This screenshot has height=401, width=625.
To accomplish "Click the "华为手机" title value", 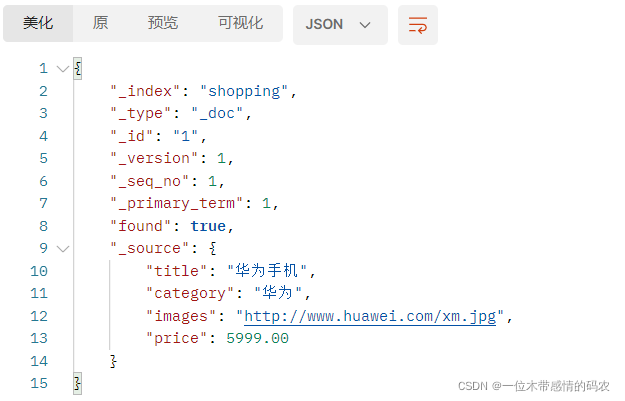I will point(270,271).
